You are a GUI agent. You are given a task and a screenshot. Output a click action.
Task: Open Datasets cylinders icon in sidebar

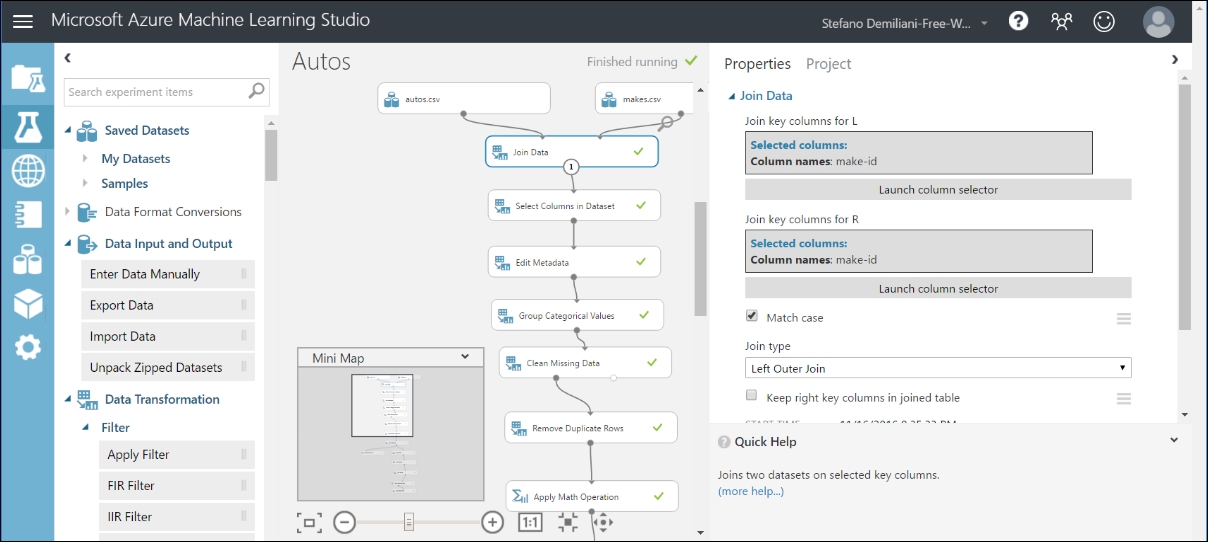point(28,258)
